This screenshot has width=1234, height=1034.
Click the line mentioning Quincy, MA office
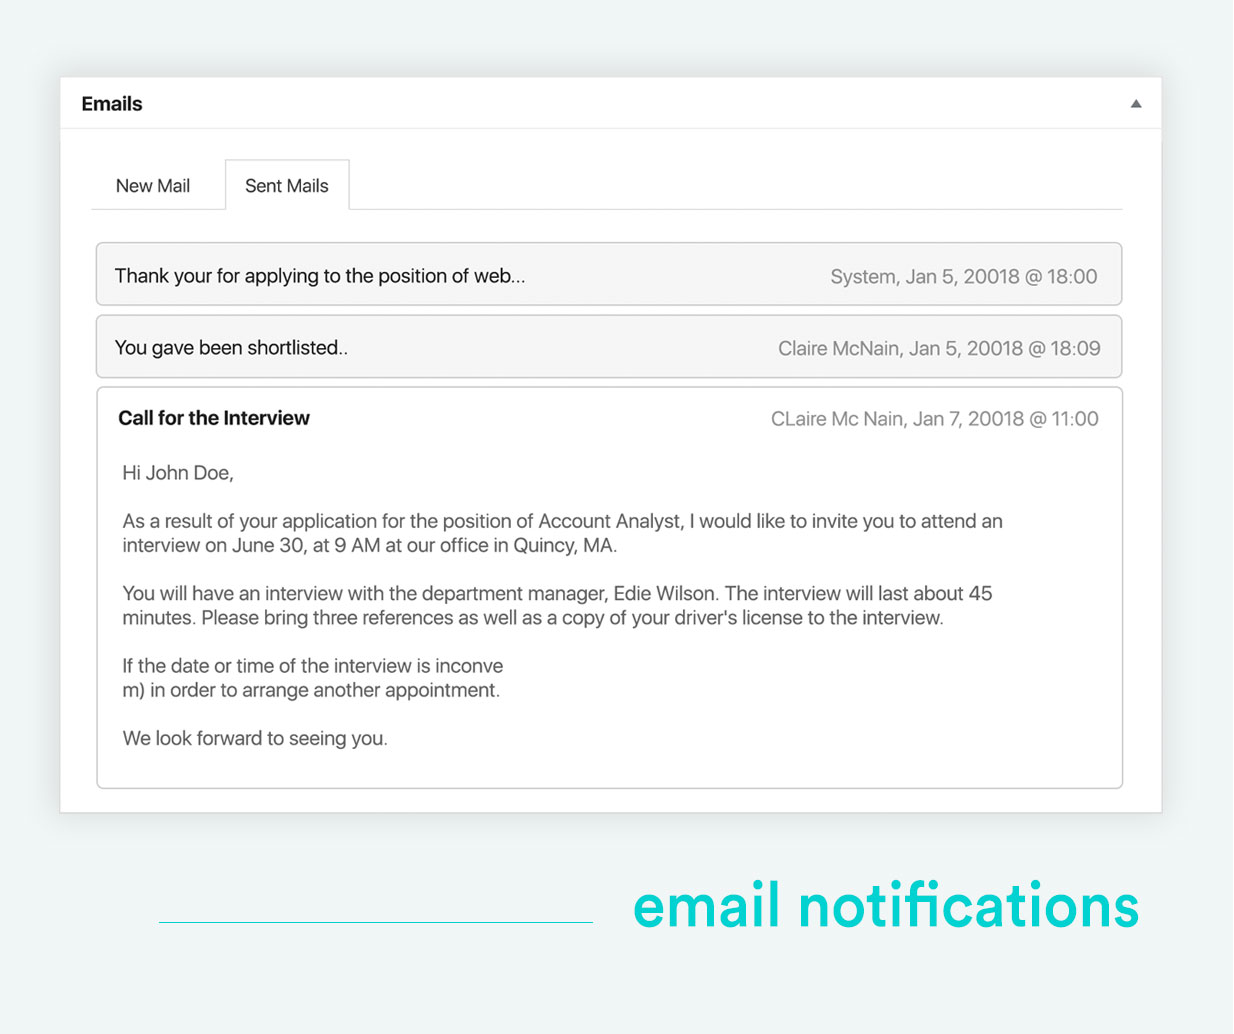click(x=369, y=545)
